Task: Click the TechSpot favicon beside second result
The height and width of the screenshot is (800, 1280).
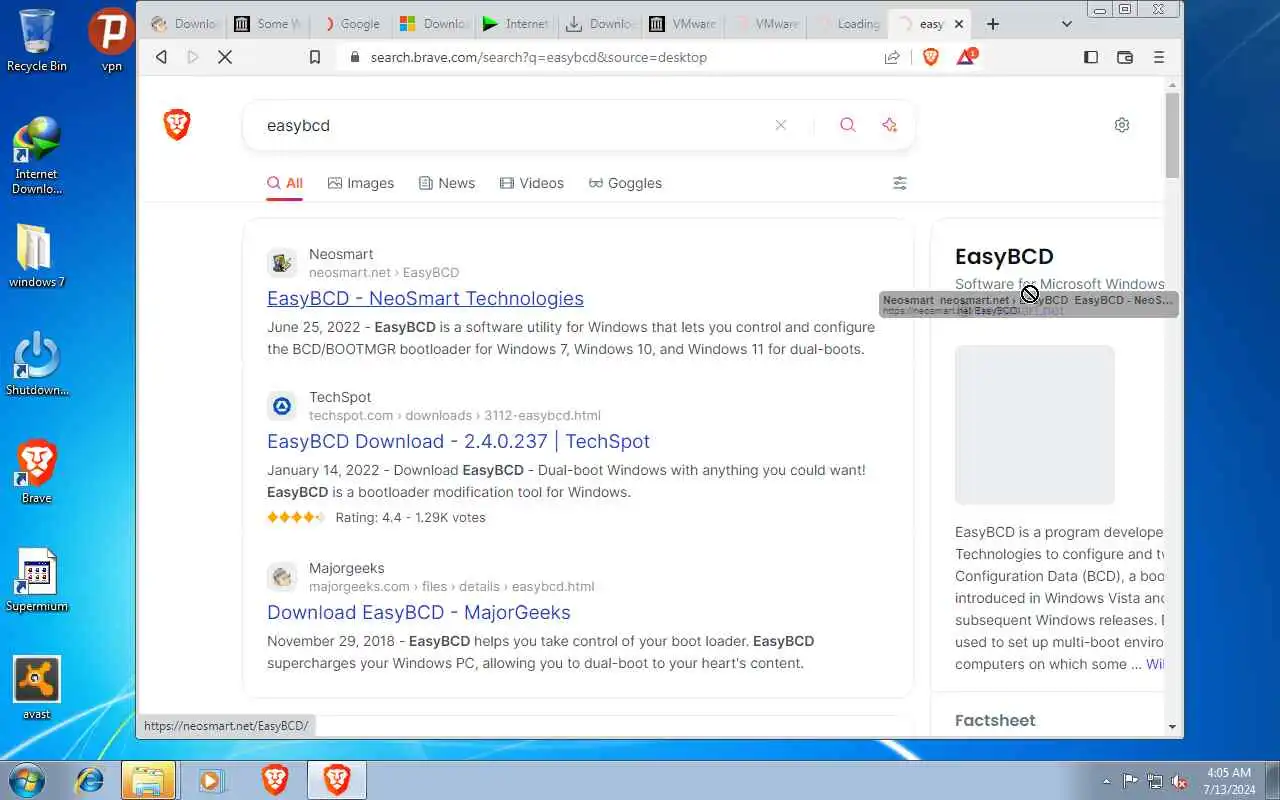Action: tap(282, 406)
